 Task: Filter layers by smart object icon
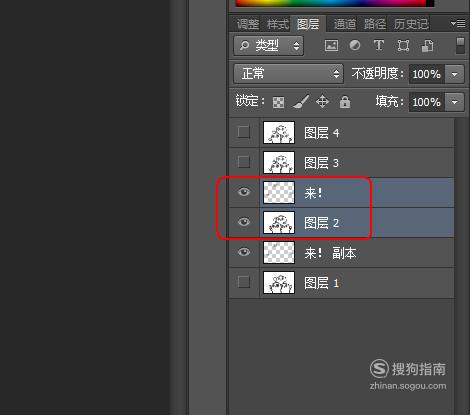point(428,46)
